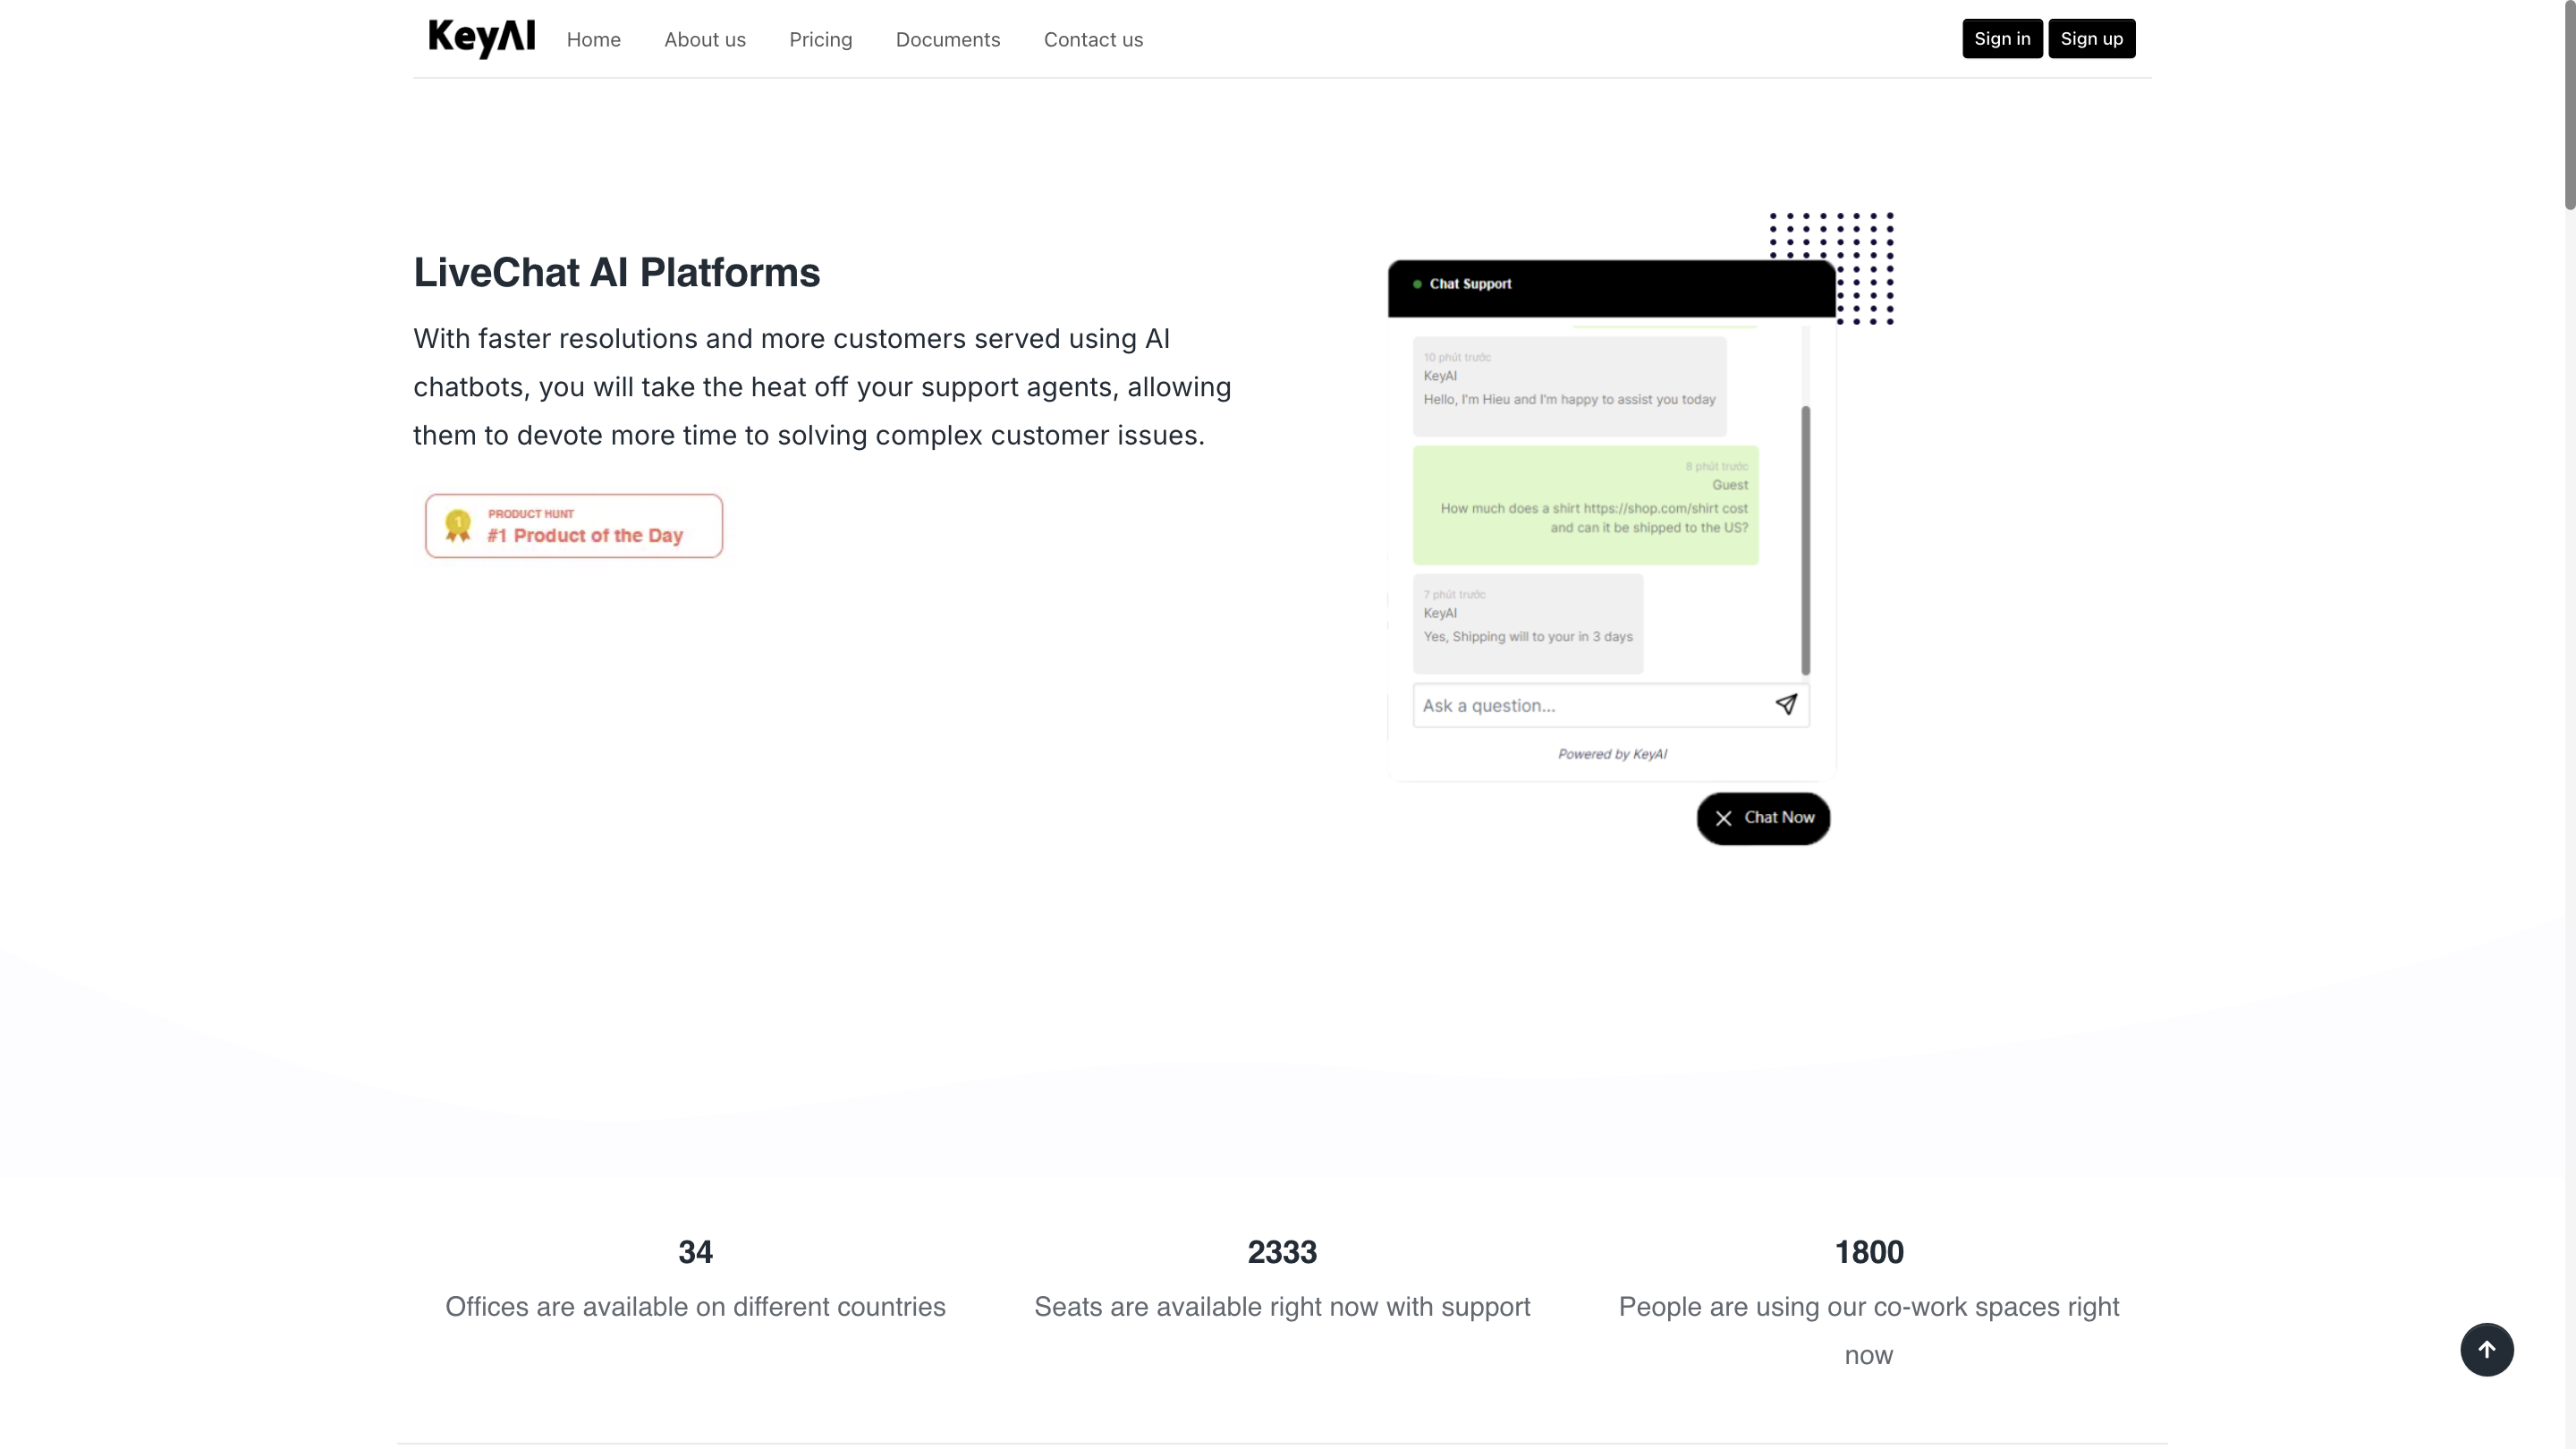The height and width of the screenshot is (1449, 2576).
Task: Click the Ask a question input field
Action: coord(1590,705)
